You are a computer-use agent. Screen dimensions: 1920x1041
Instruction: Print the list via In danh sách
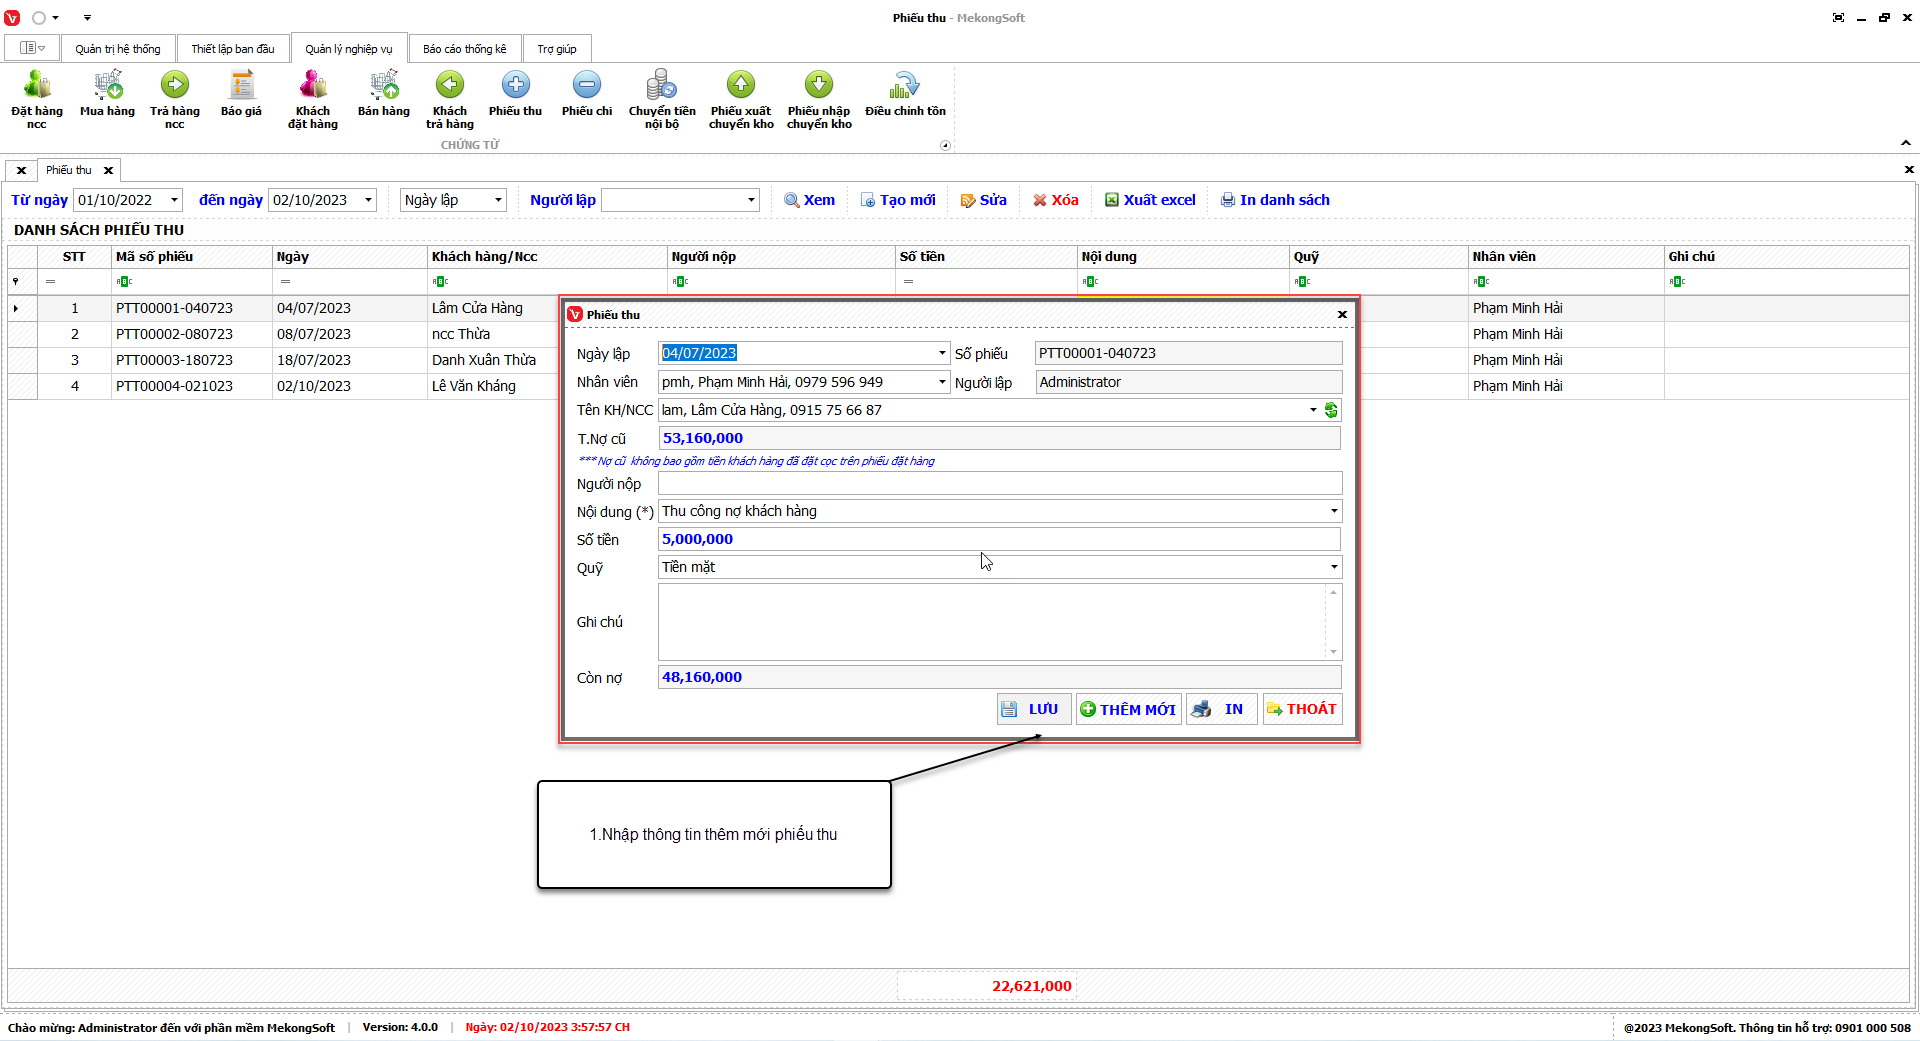[x=1275, y=200]
